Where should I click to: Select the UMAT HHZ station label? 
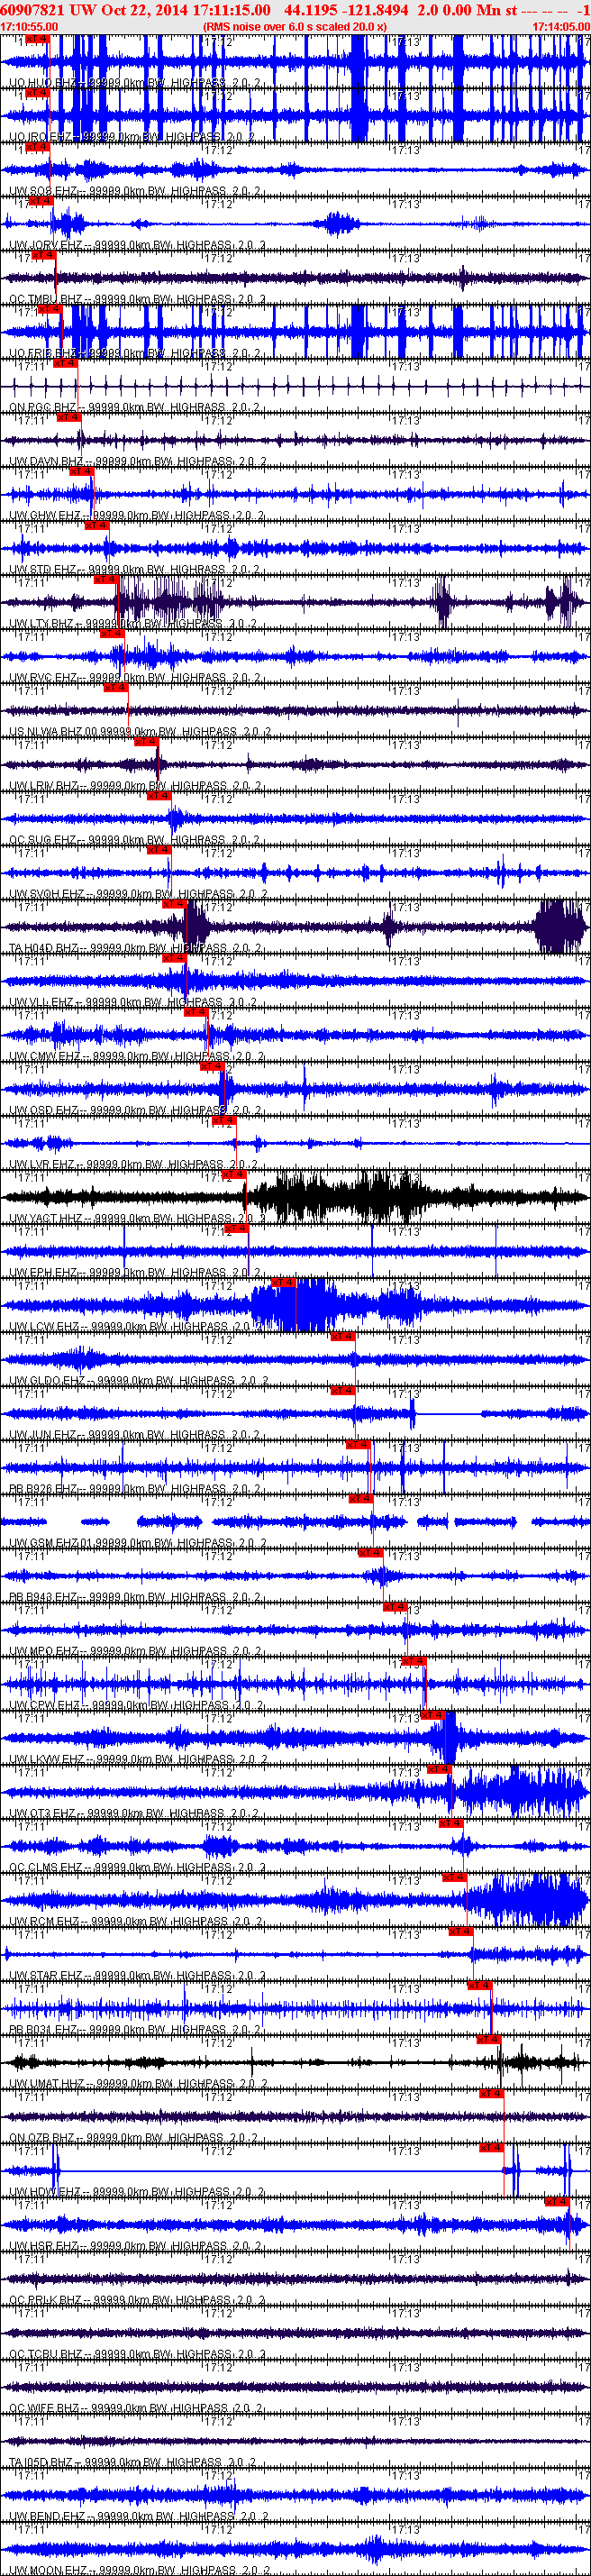click(137, 2084)
